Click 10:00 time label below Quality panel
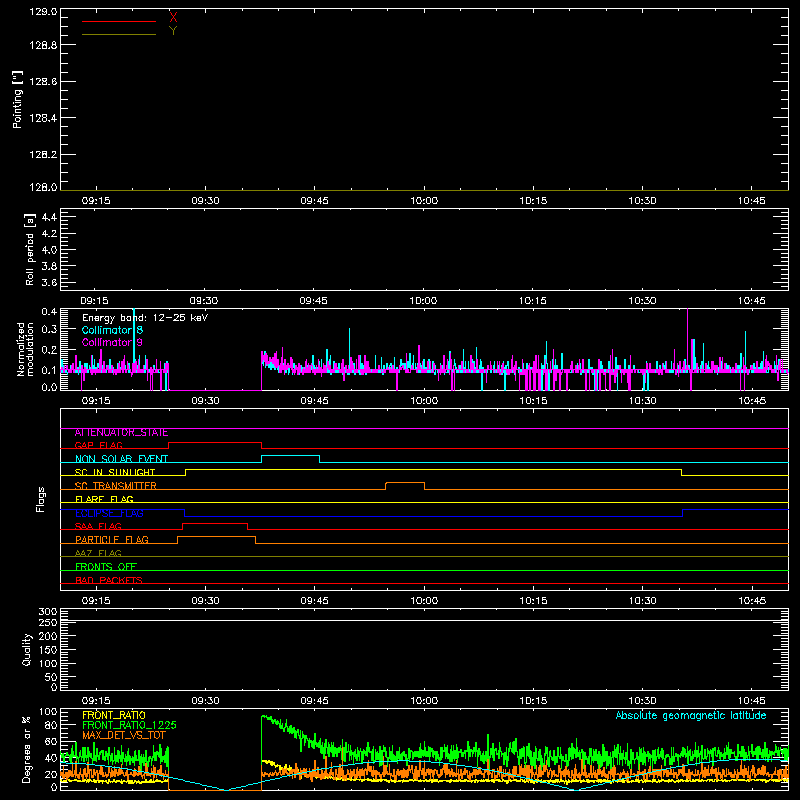This screenshot has width=800, height=800. pos(424,701)
